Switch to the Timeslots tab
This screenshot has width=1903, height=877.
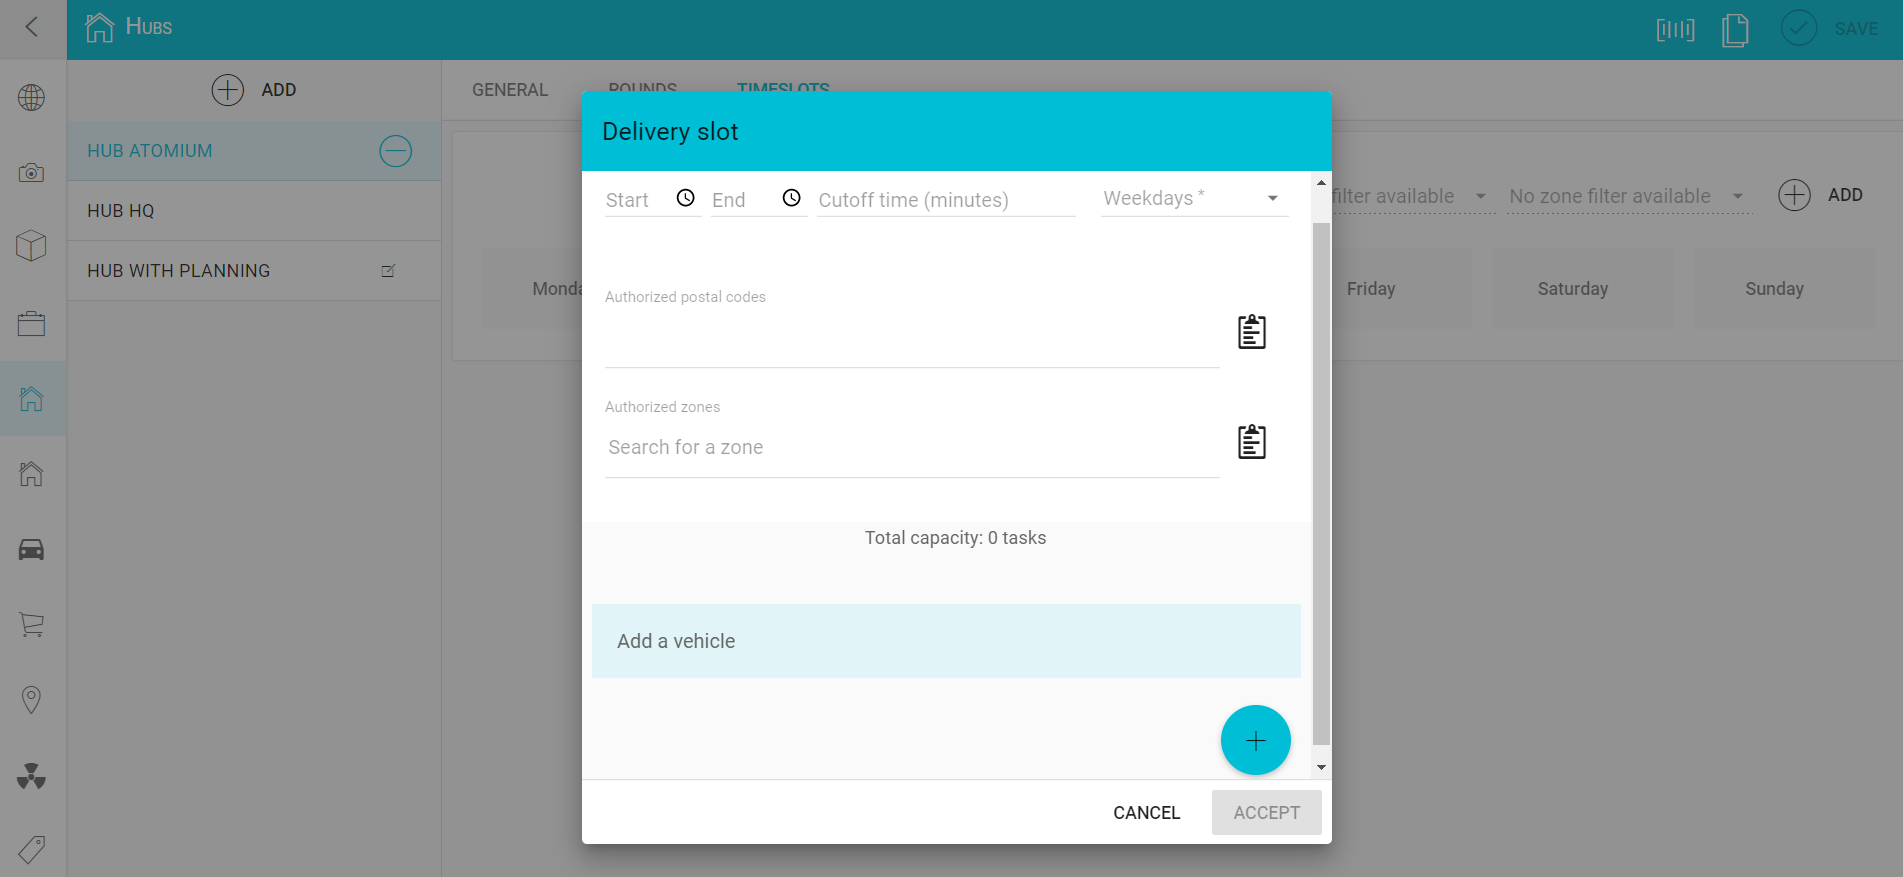tap(783, 88)
